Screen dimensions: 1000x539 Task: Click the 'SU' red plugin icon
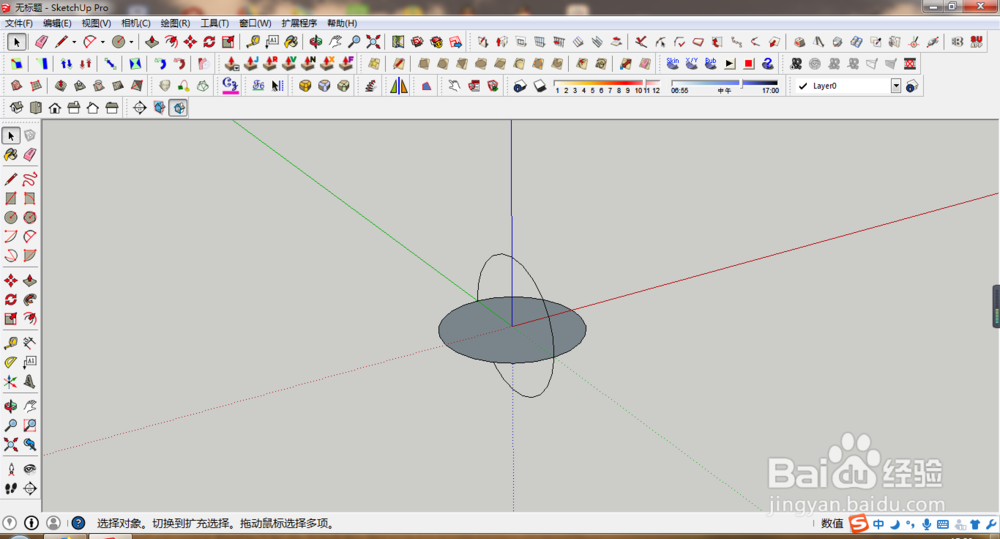(x=976, y=42)
